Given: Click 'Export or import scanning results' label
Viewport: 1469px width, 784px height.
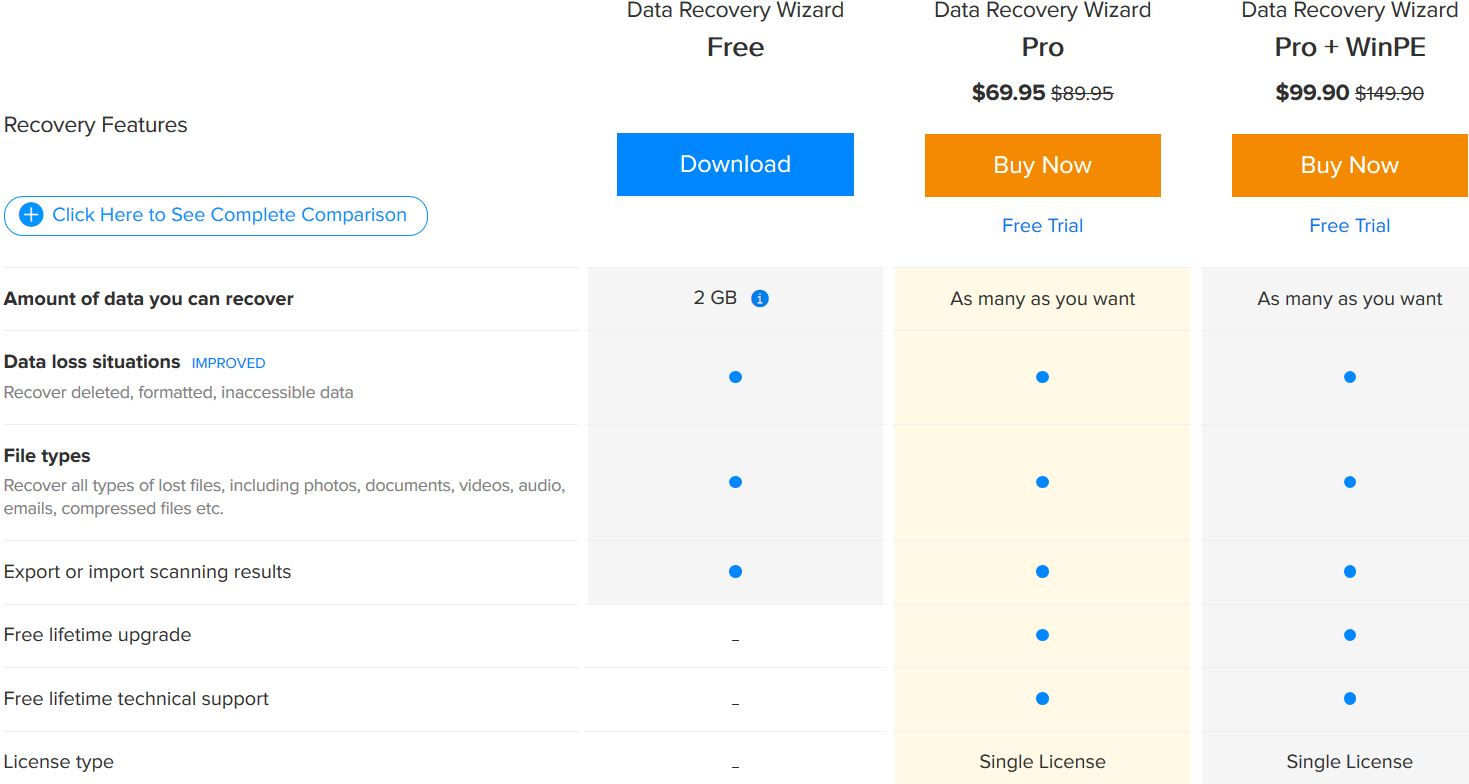Looking at the screenshot, I should [x=148, y=572].
